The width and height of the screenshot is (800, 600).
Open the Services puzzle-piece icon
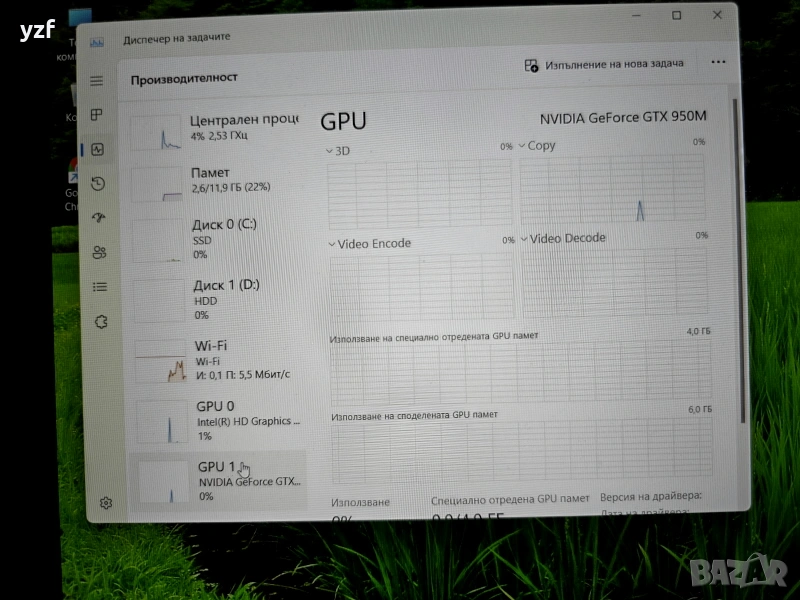tap(100, 321)
